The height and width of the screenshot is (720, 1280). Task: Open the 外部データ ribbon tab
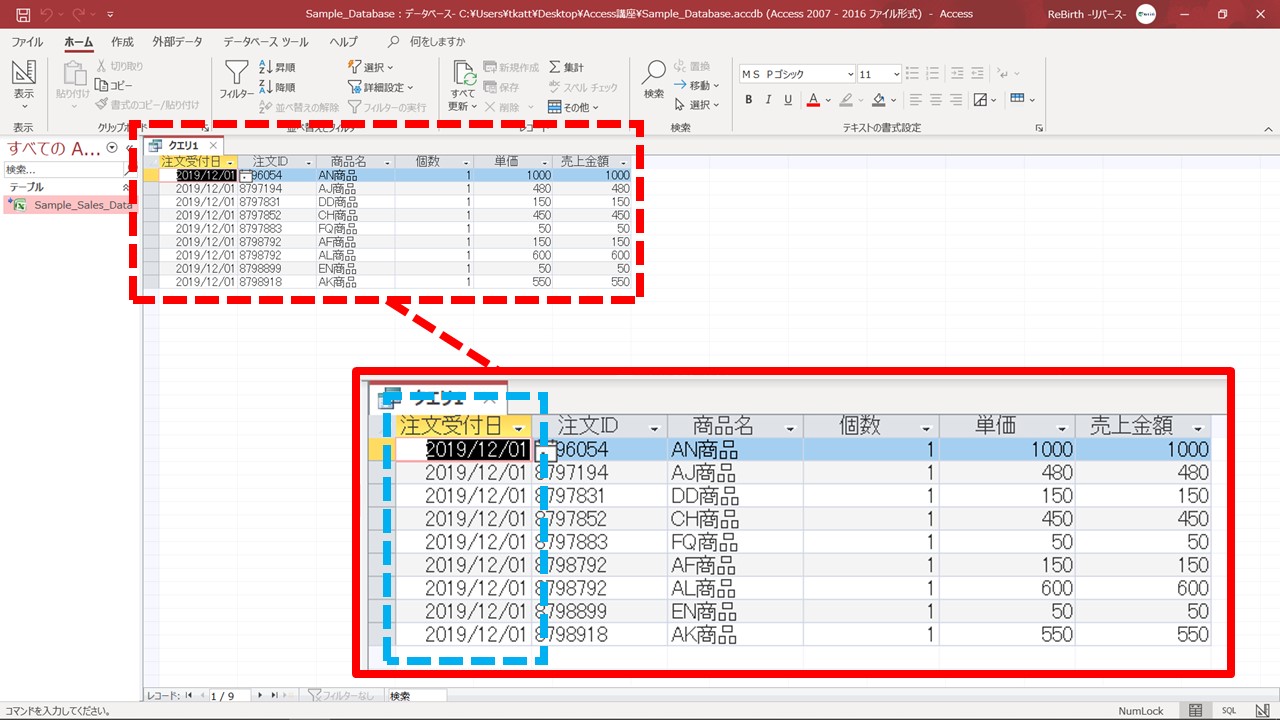[x=177, y=42]
